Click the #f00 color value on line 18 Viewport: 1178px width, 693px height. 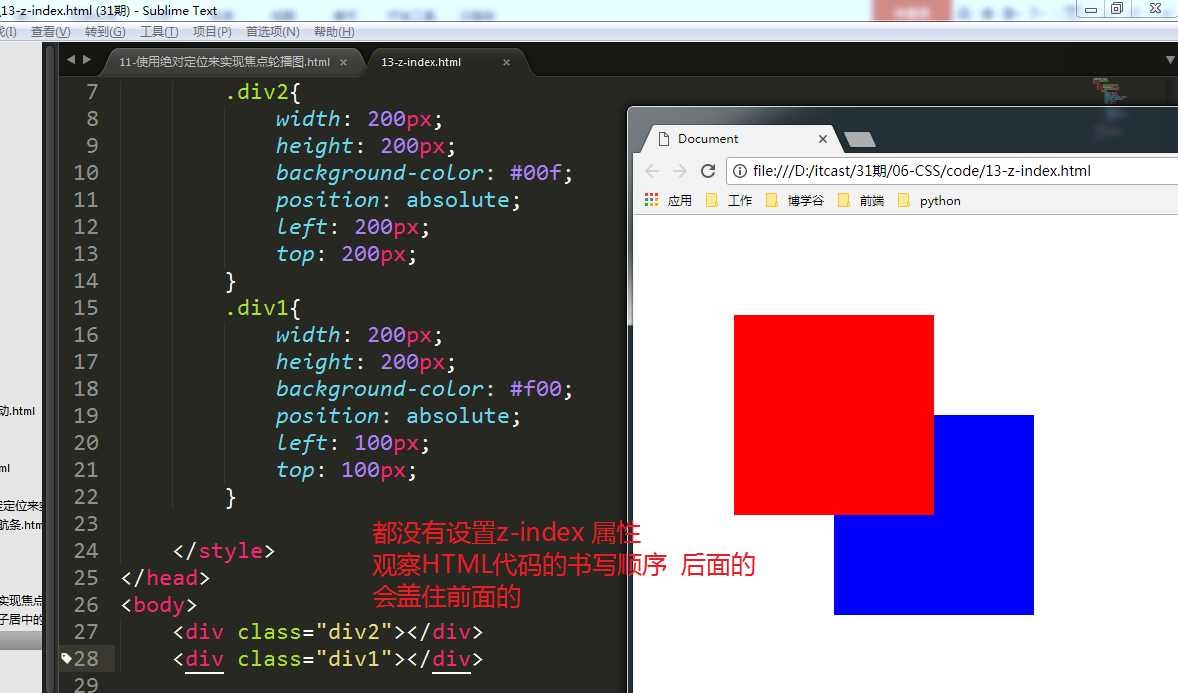[536, 389]
